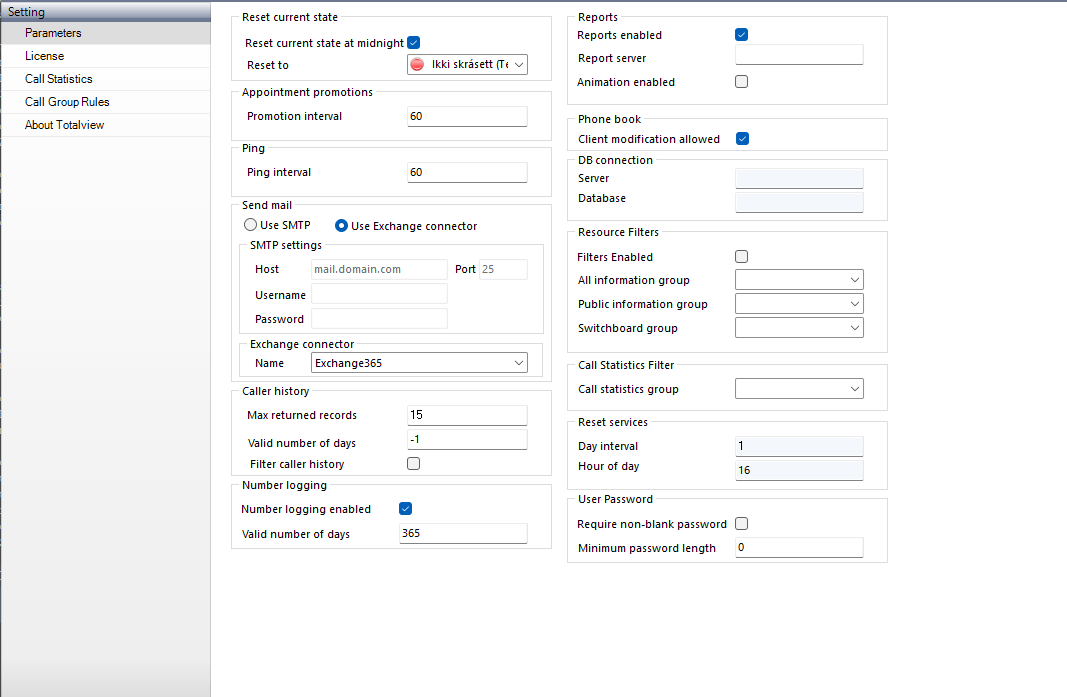Edit the Max returned records field
Screen dimensions: 1067x697
pos(467,415)
